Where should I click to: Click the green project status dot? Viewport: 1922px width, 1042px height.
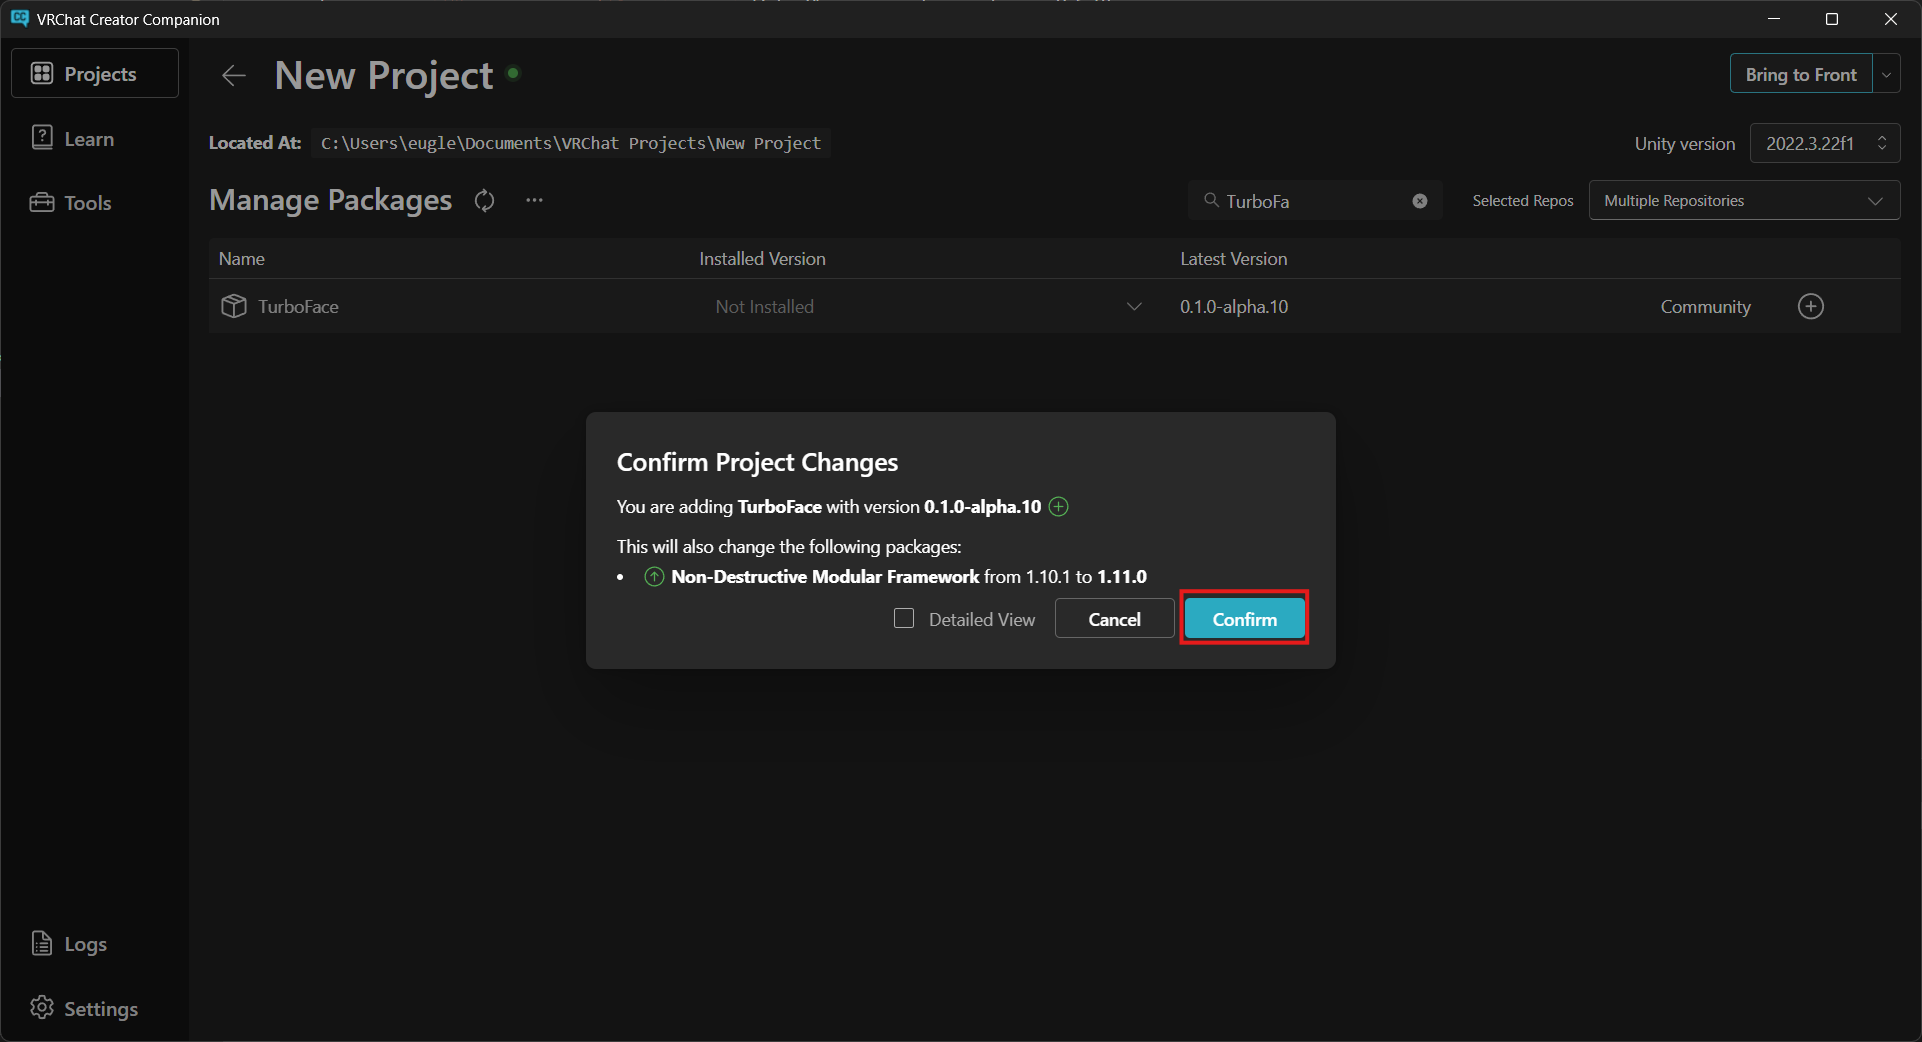pos(513,73)
